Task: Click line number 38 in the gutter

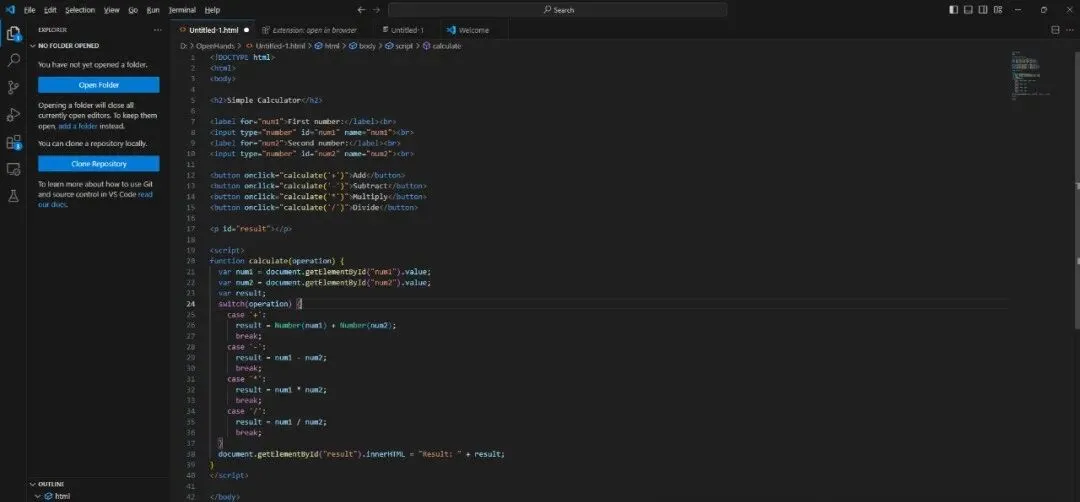Action: tap(191, 454)
